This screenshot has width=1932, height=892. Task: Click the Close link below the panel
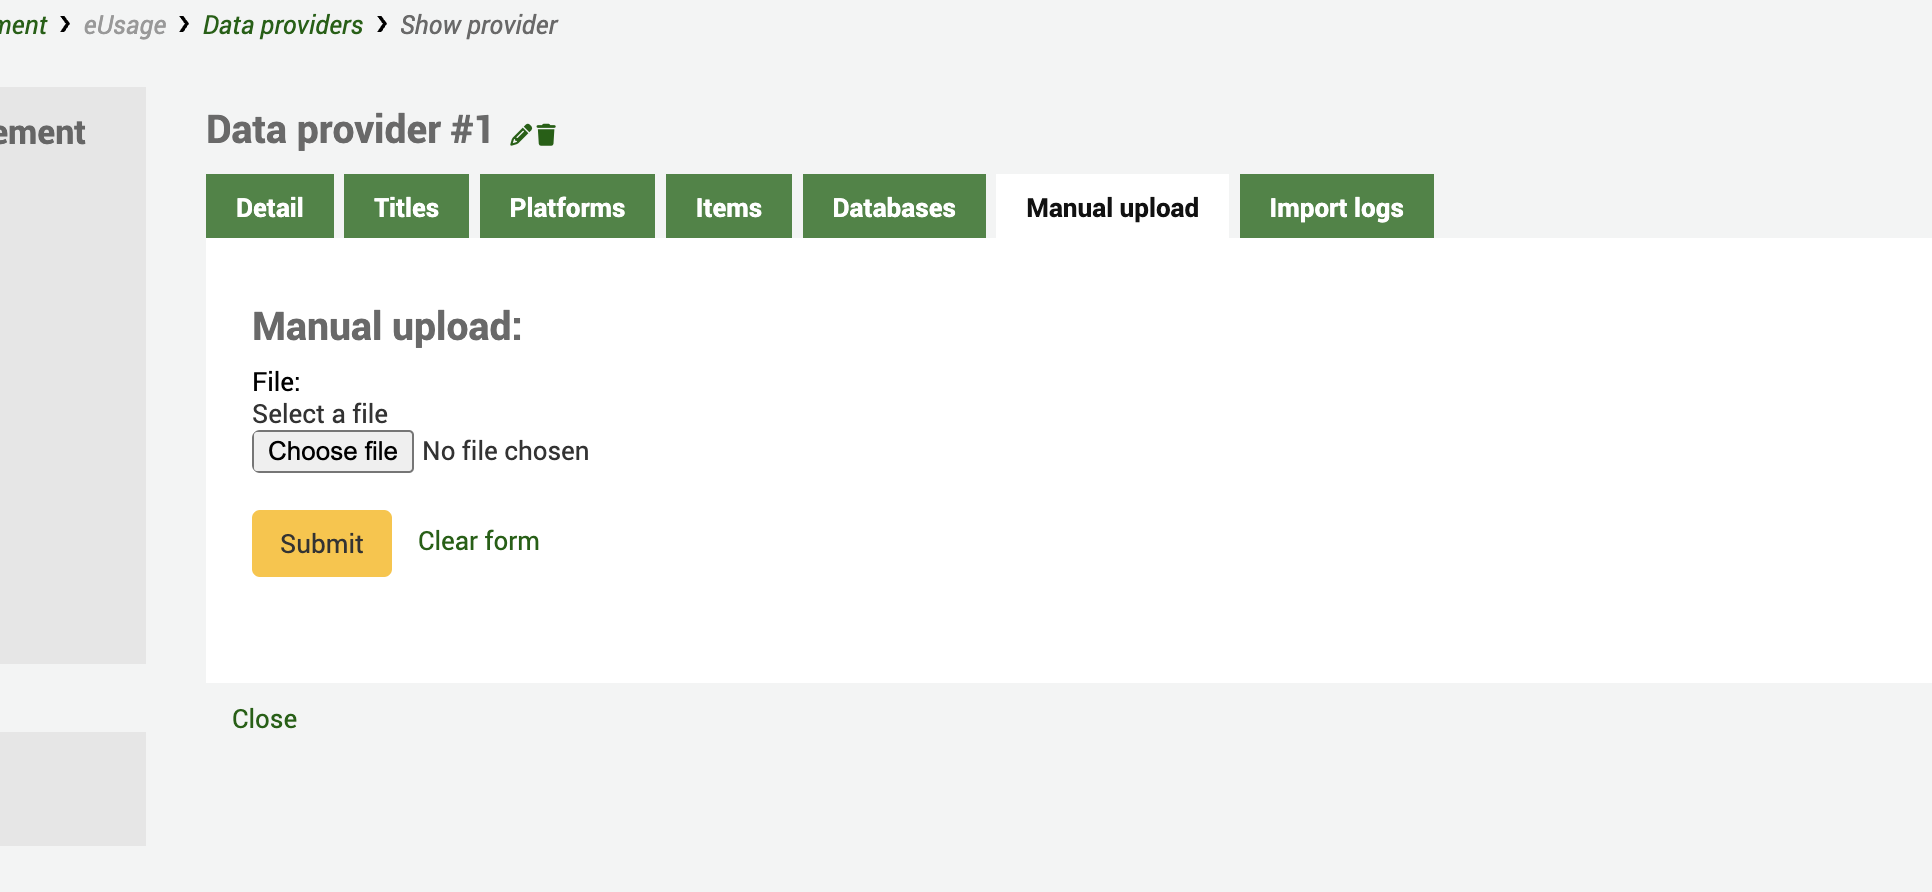(x=264, y=719)
